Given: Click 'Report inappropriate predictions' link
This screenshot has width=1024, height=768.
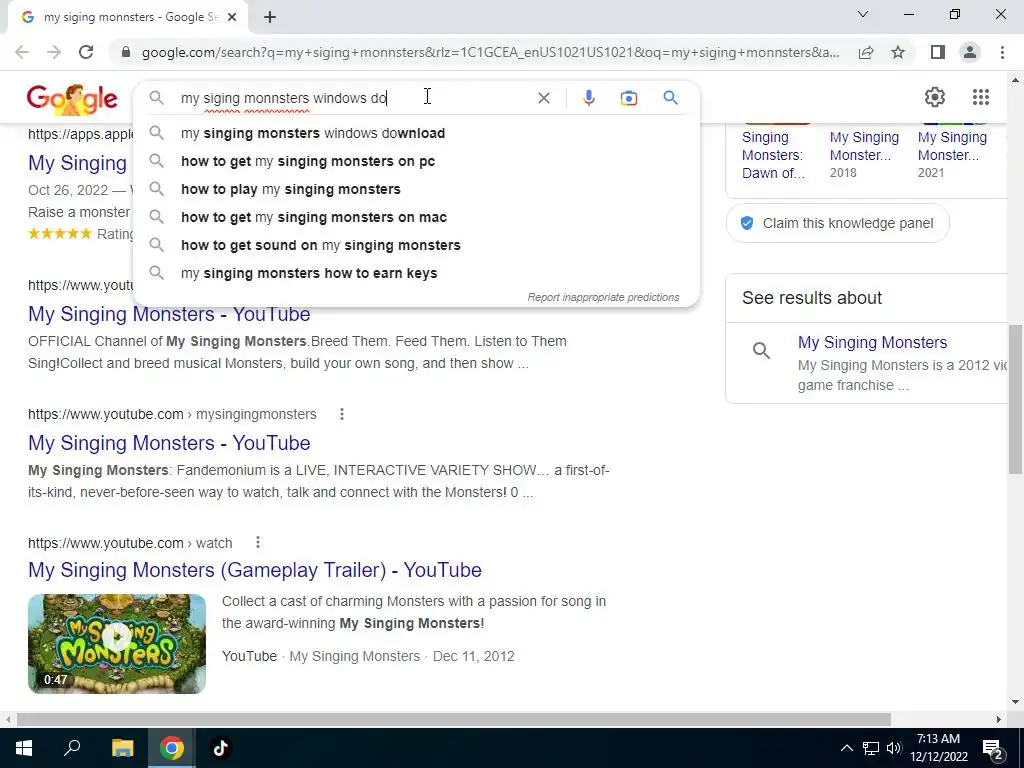Looking at the screenshot, I should click(x=603, y=297).
